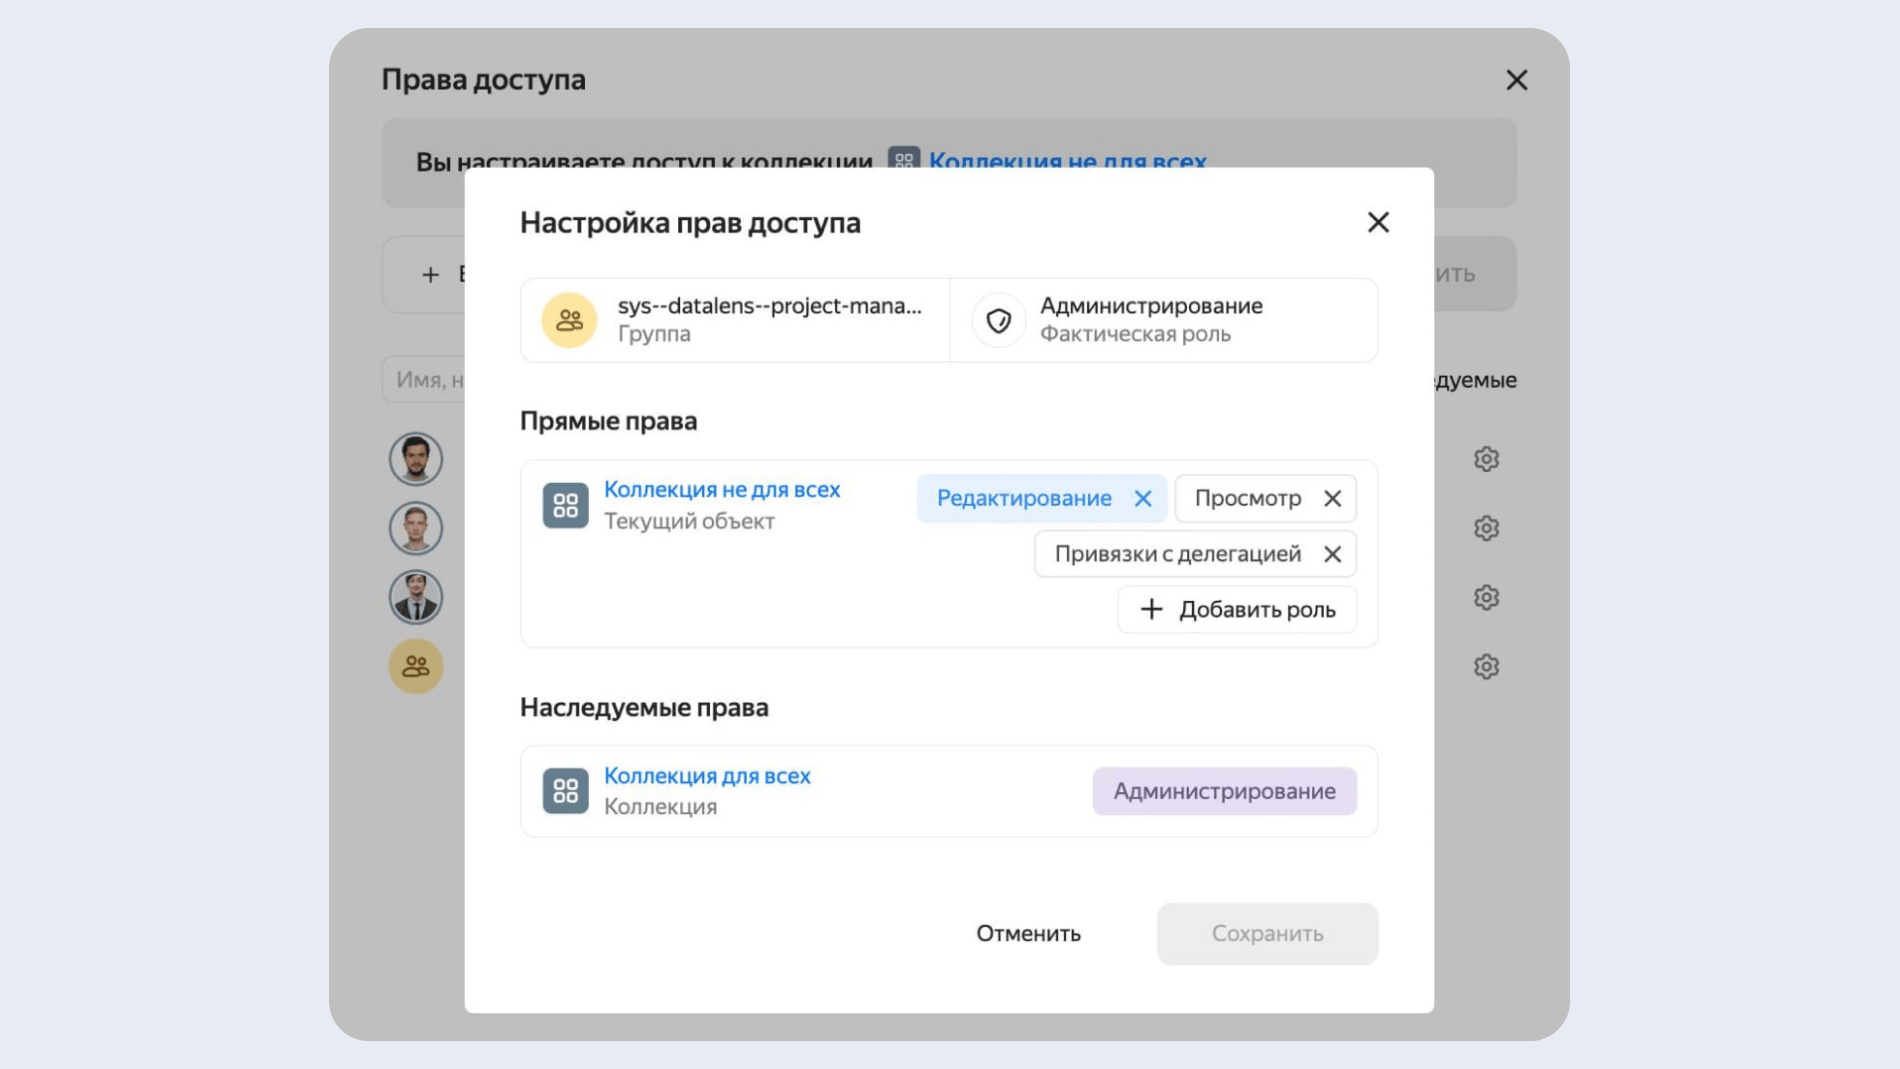The height and width of the screenshot is (1069, 1900).
Task: Remove the Привязки с делегацией role
Action: point(1332,554)
